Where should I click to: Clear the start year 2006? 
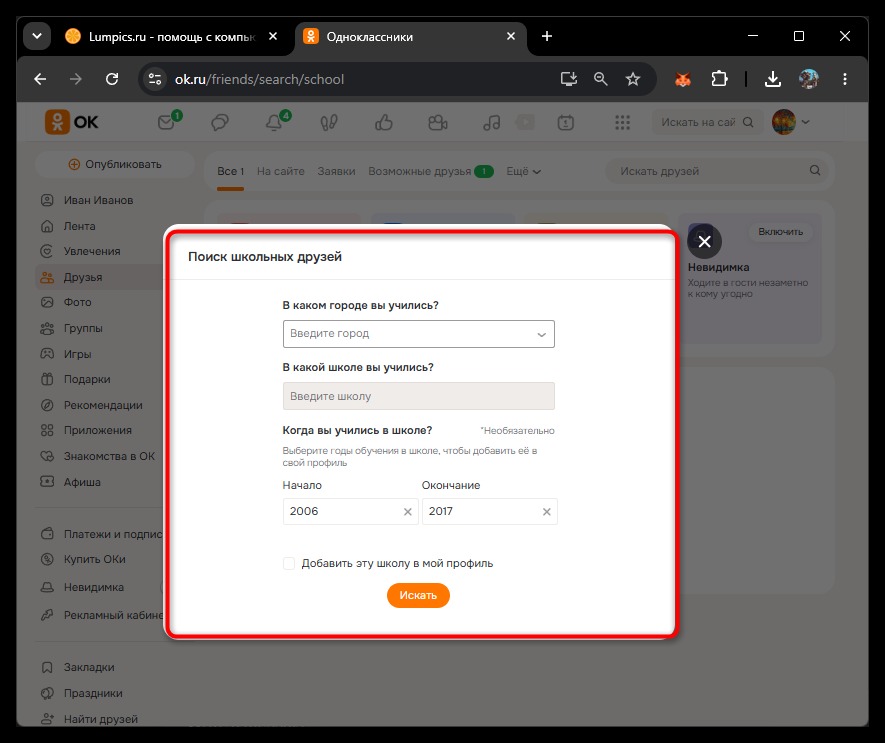pos(408,512)
